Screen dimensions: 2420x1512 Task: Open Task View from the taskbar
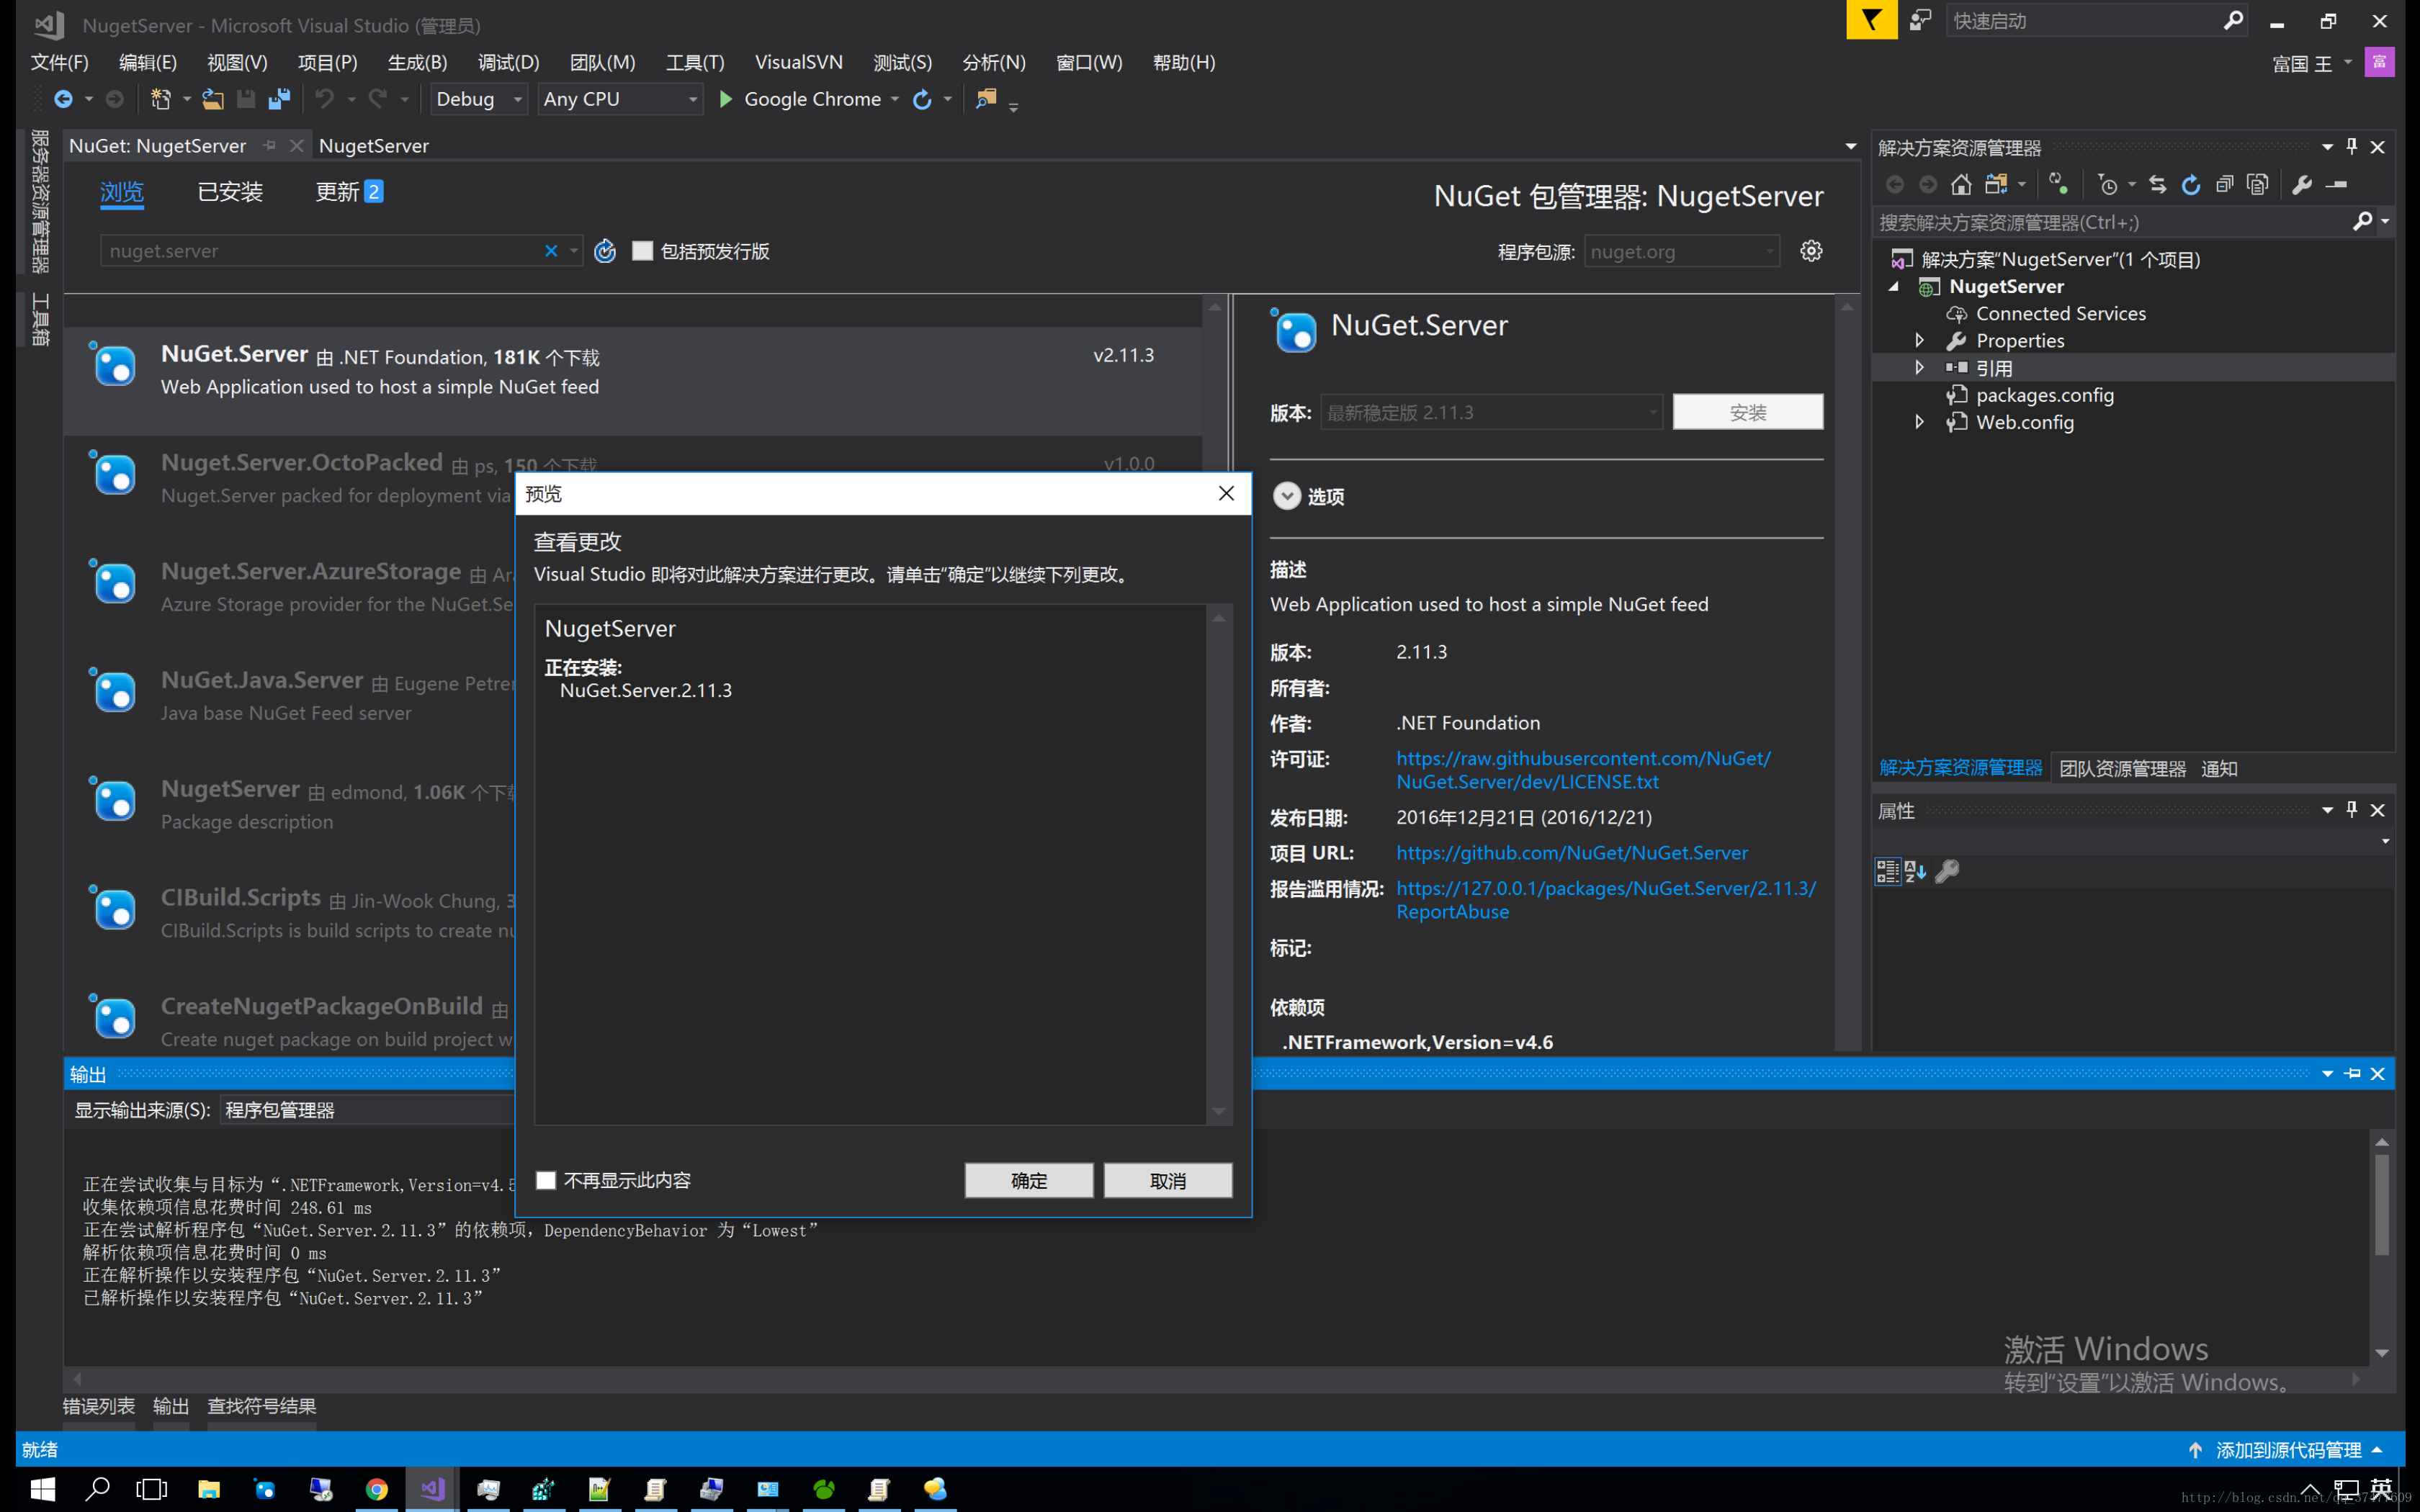point(152,1489)
